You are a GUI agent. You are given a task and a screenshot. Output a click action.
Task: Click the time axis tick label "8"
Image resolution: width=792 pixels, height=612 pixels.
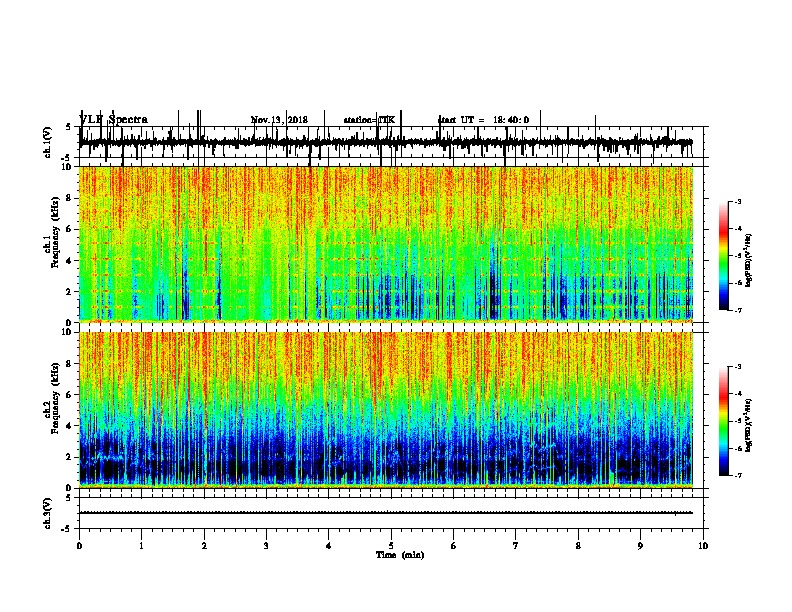tap(578, 546)
